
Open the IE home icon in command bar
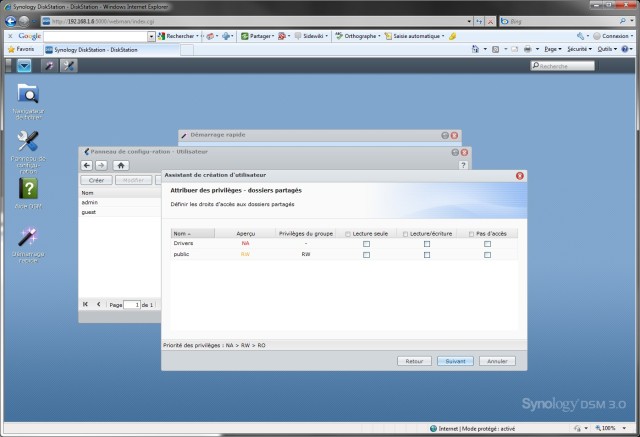475,49
